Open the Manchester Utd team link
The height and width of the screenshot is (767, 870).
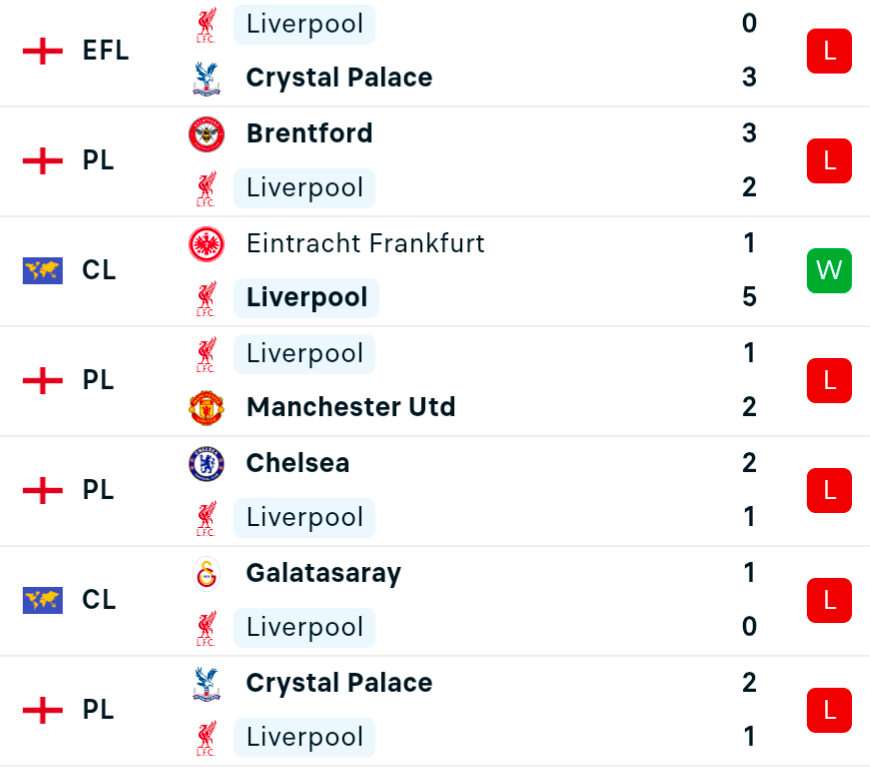(x=350, y=407)
